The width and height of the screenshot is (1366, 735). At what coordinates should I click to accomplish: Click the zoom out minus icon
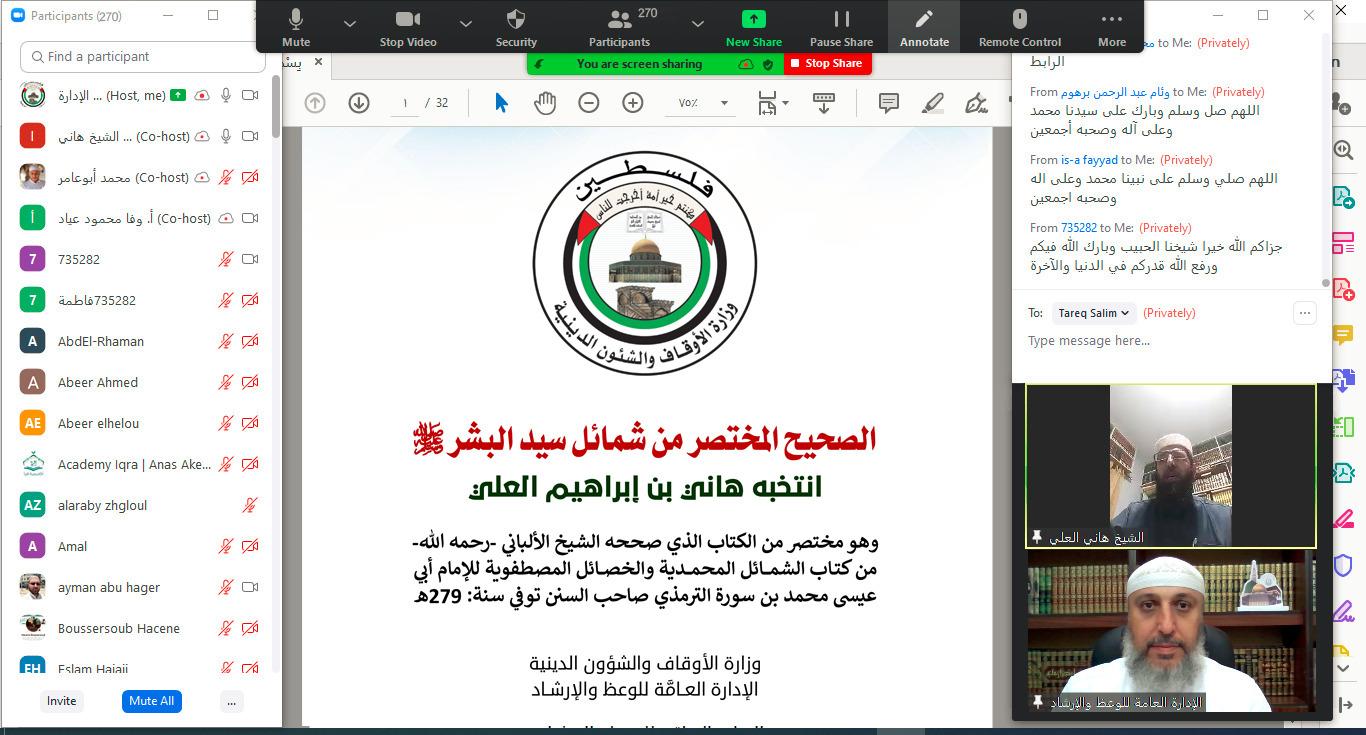[x=589, y=103]
